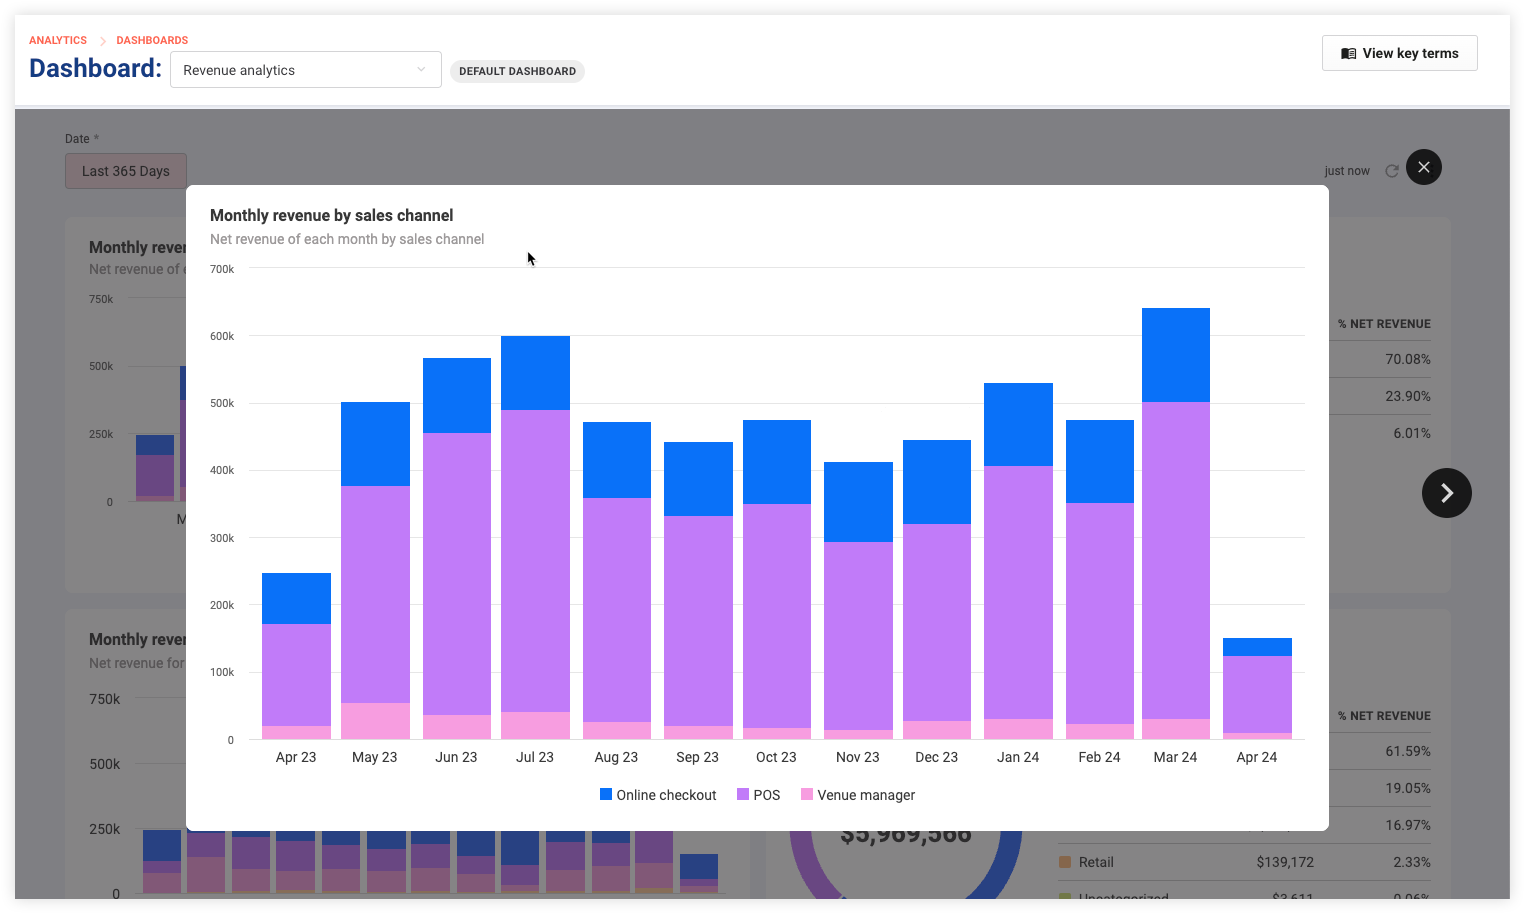Go to next chart with arrow
The width and height of the screenshot is (1525, 914).
pos(1446,493)
